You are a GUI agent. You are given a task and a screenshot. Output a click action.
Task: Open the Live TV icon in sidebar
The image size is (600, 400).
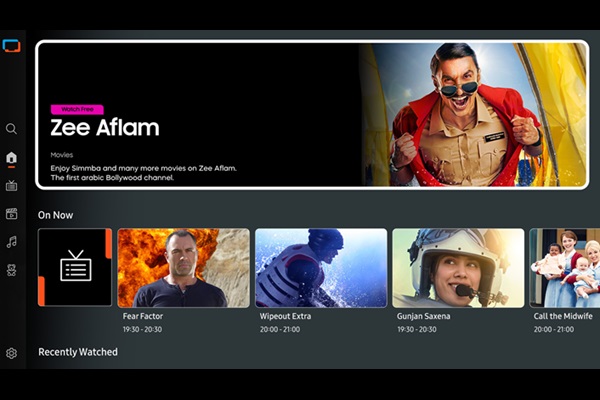pos(11,185)
